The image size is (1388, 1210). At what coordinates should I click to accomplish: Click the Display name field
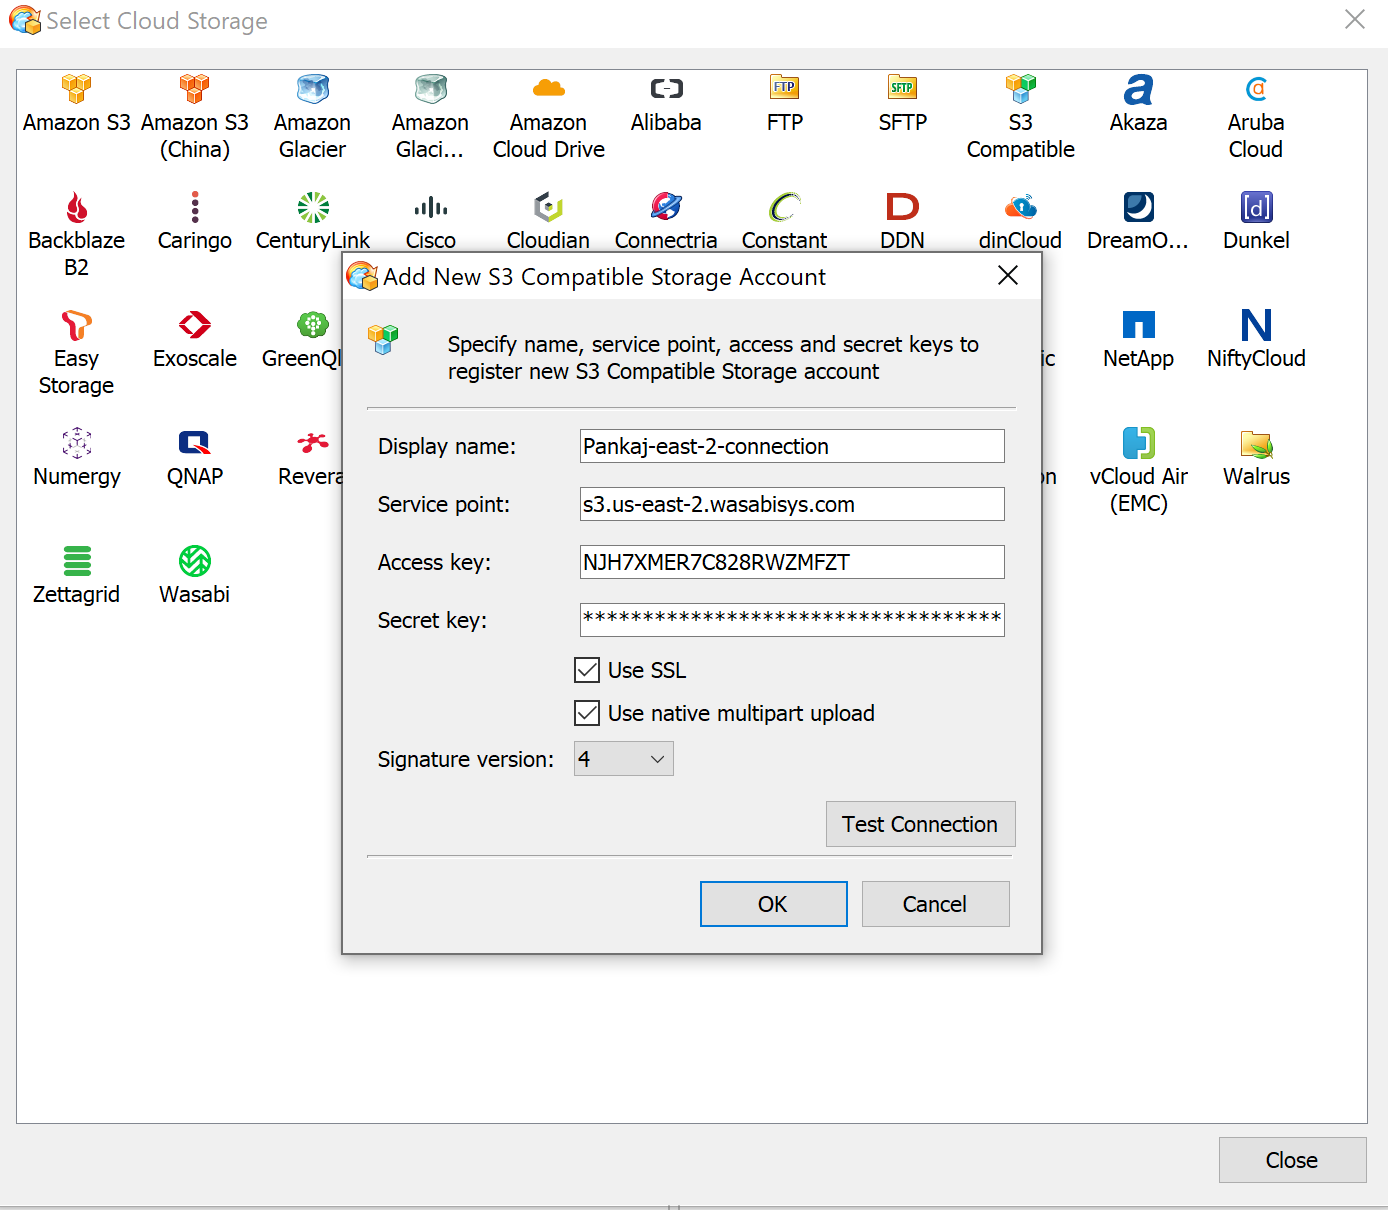tap(792, 446)
